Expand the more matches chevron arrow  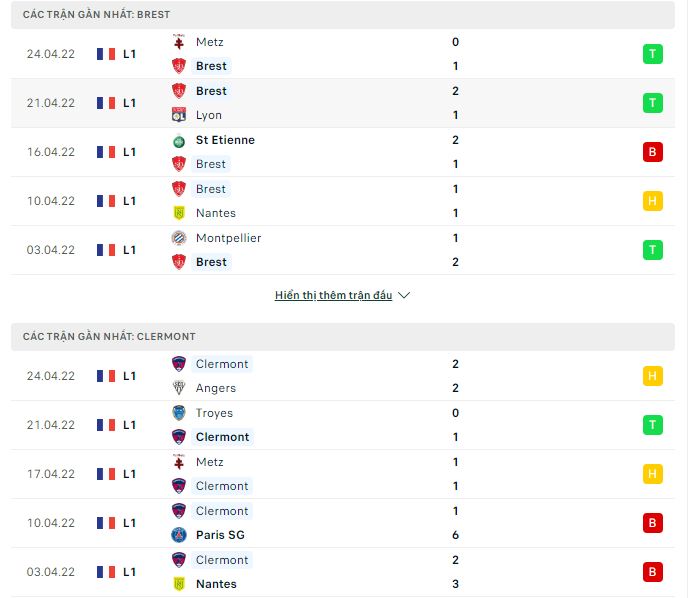click(404, 296)
